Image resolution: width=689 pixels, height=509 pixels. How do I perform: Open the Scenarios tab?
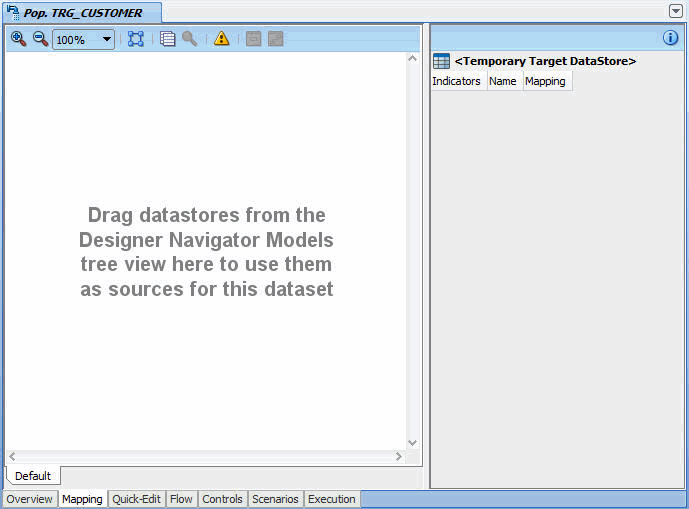275,499
